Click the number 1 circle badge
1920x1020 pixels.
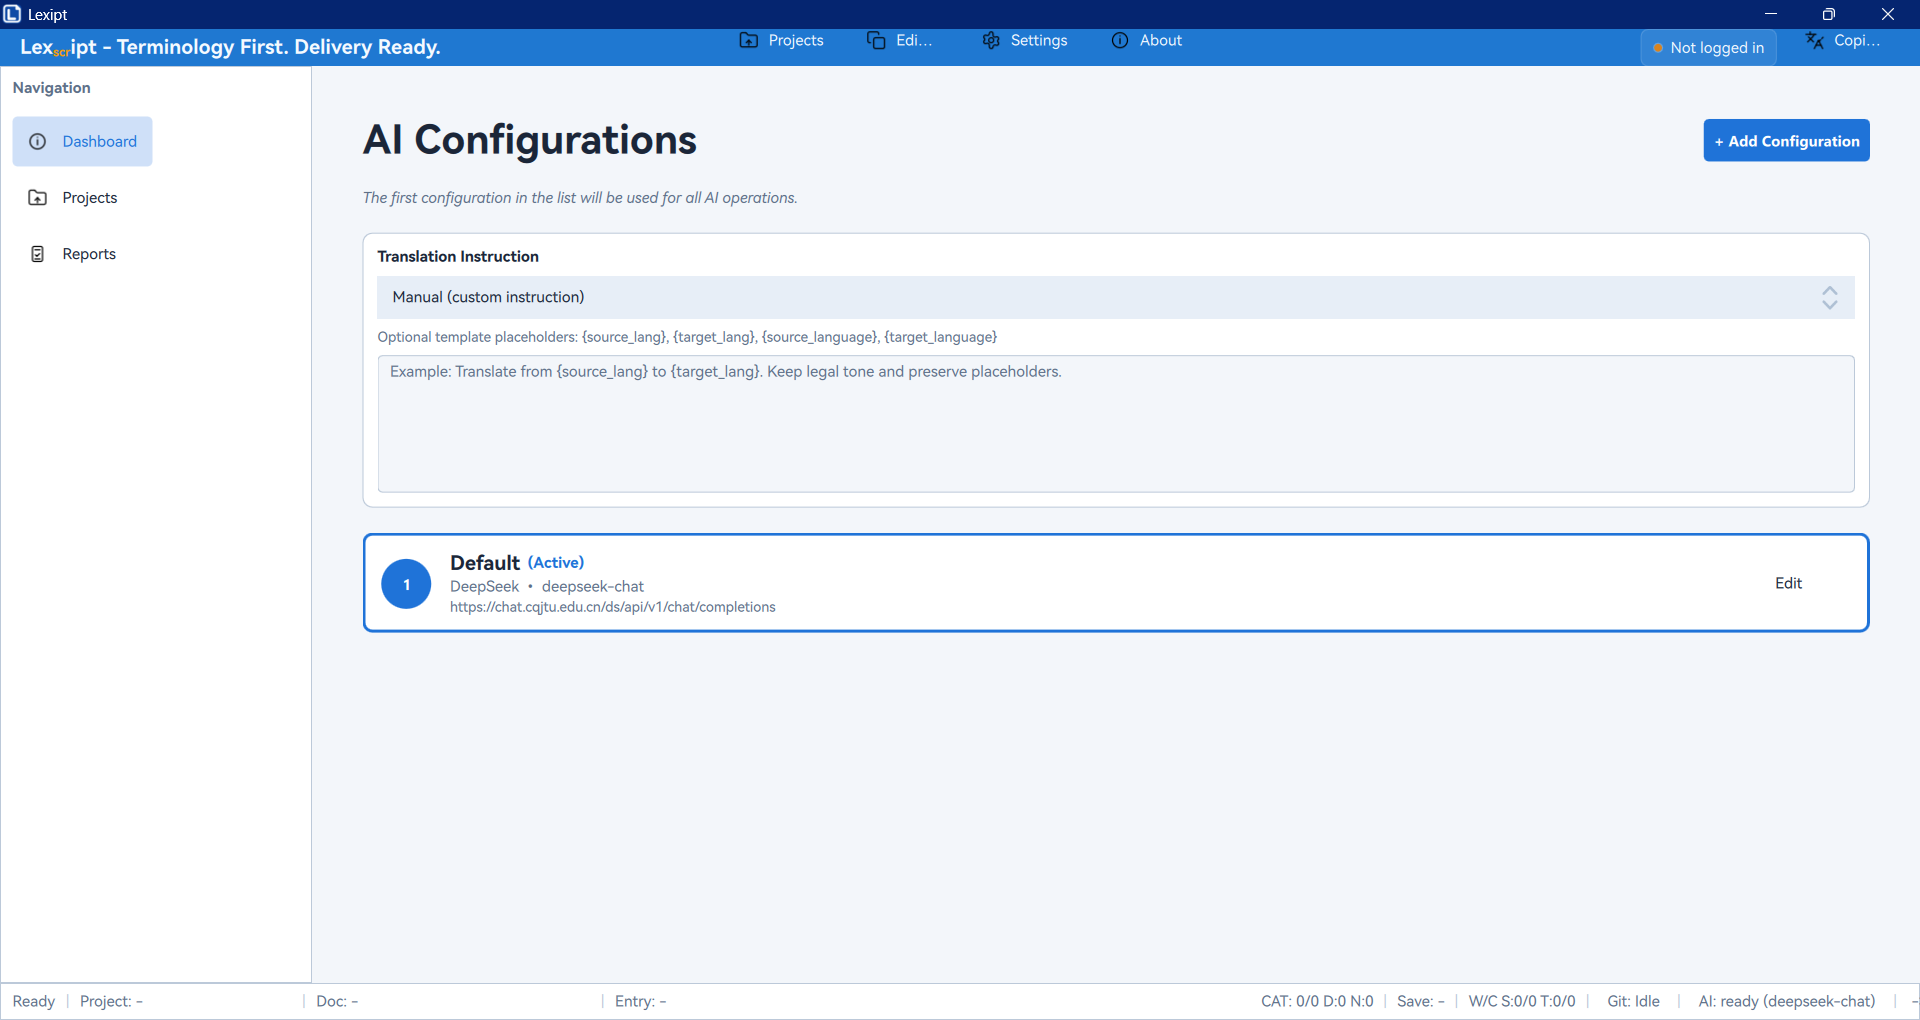point(406,585)
